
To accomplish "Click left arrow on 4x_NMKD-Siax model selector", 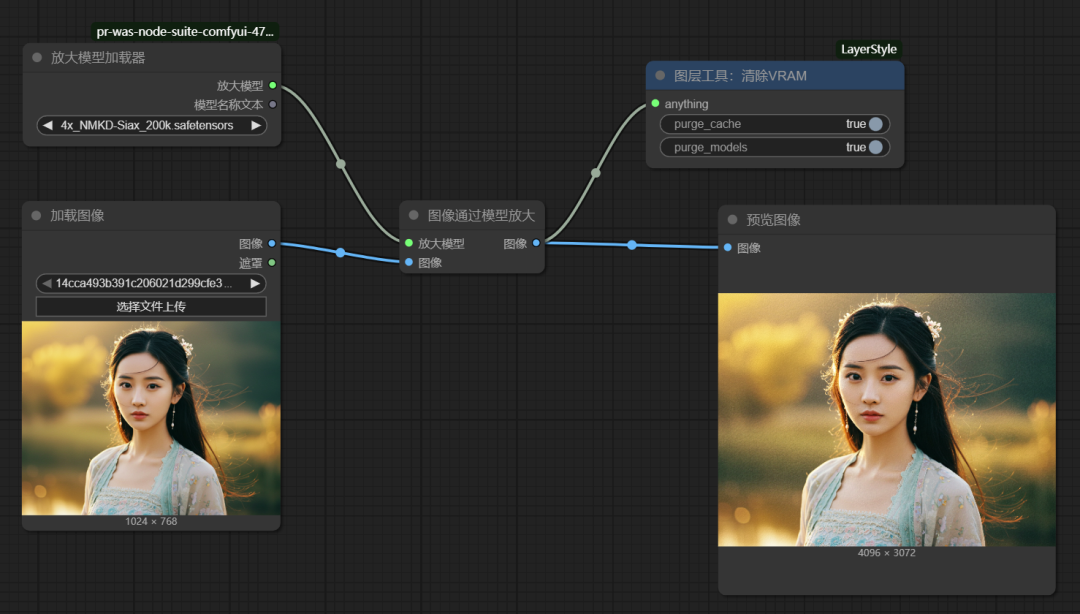I will pos(45,125).
